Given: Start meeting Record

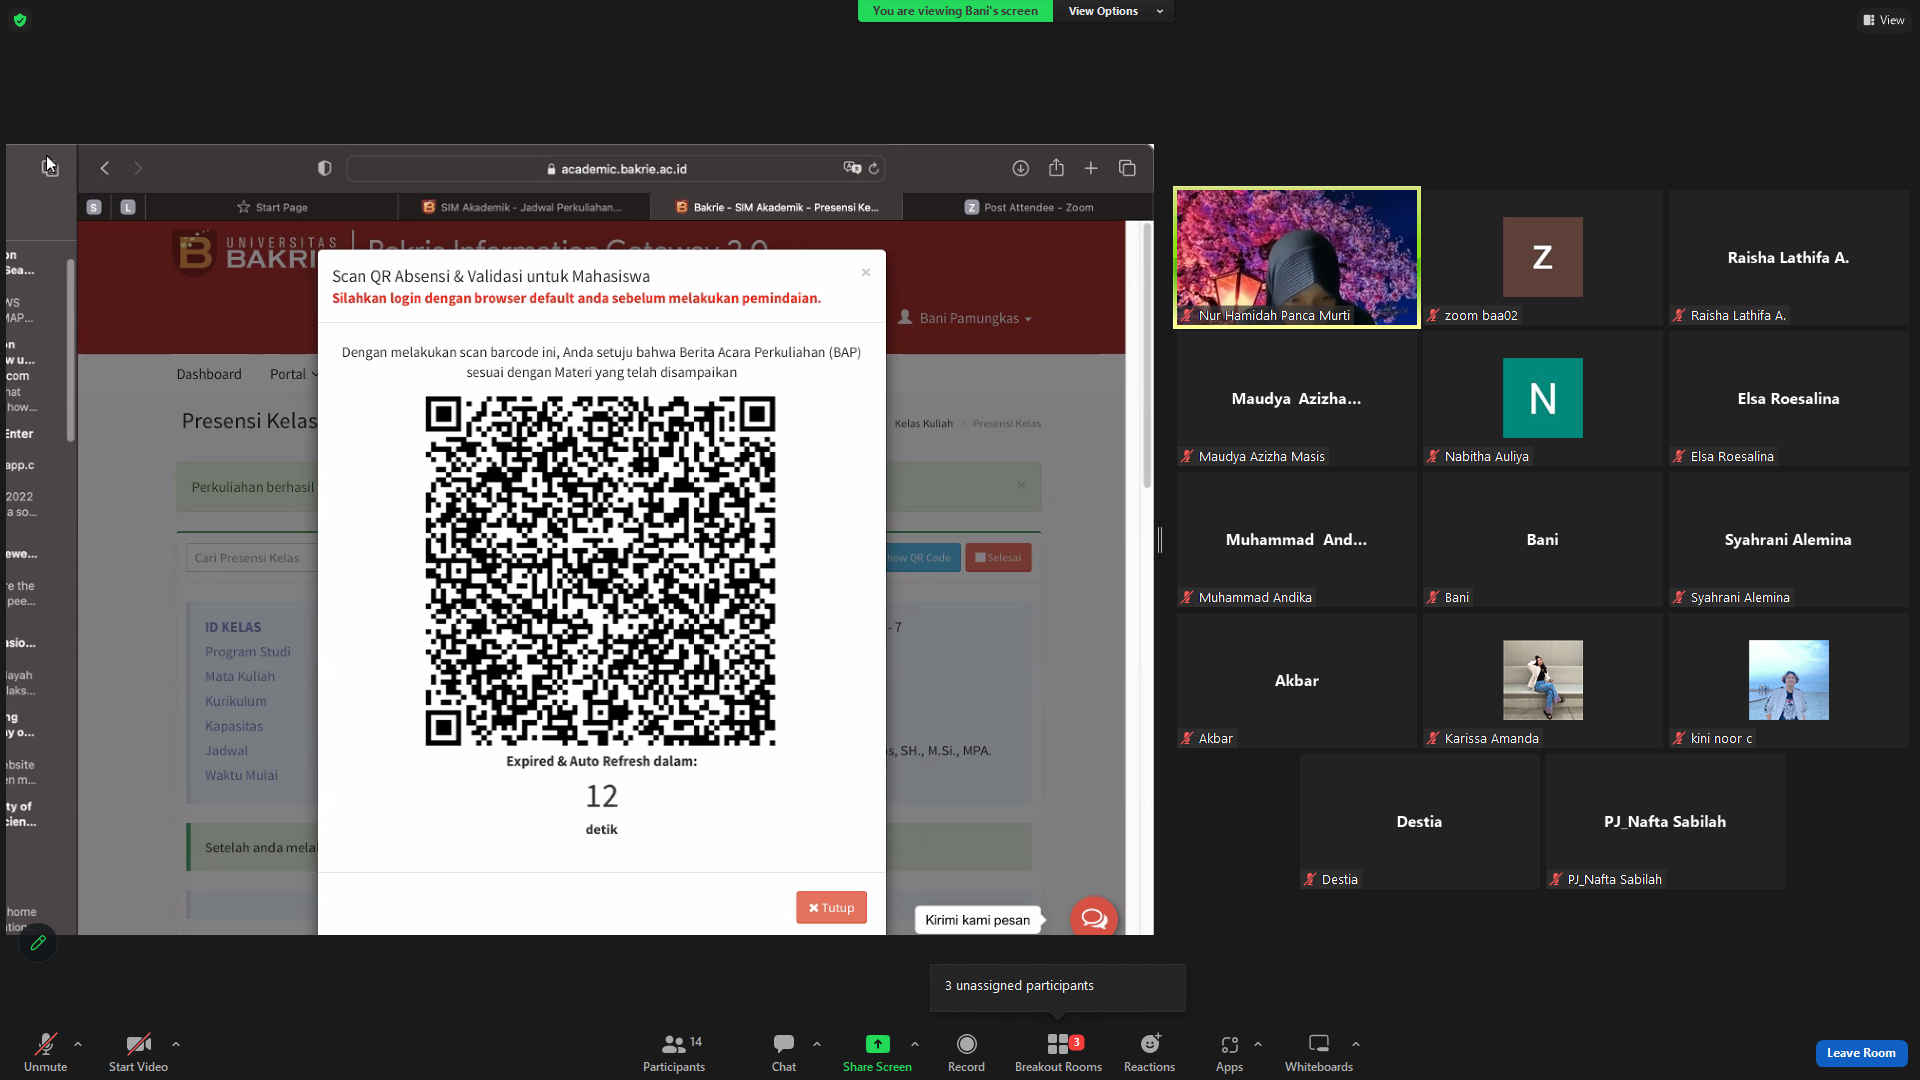Looking at the screenshot, I should (x=966, y=1052).
